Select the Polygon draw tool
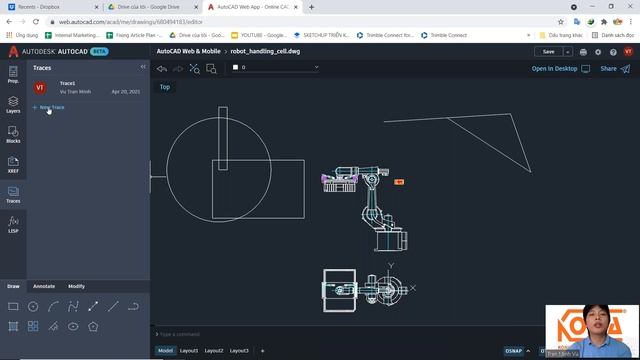Viewport: 640px width, 360px height. pyautogui.click(x=93, y=327)
